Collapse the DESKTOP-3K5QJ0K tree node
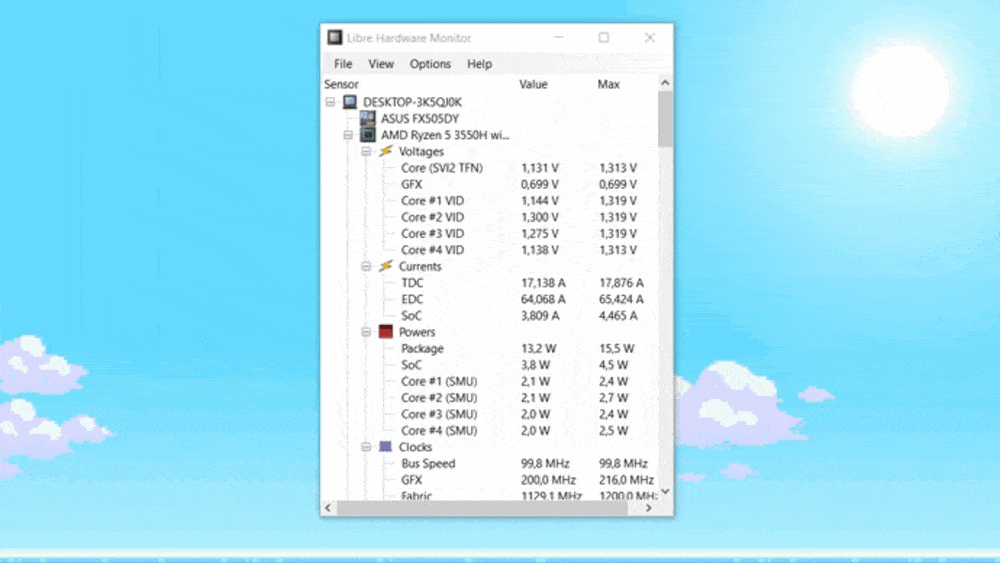This screenshot has width=1000, height=563. pos(330,102)
